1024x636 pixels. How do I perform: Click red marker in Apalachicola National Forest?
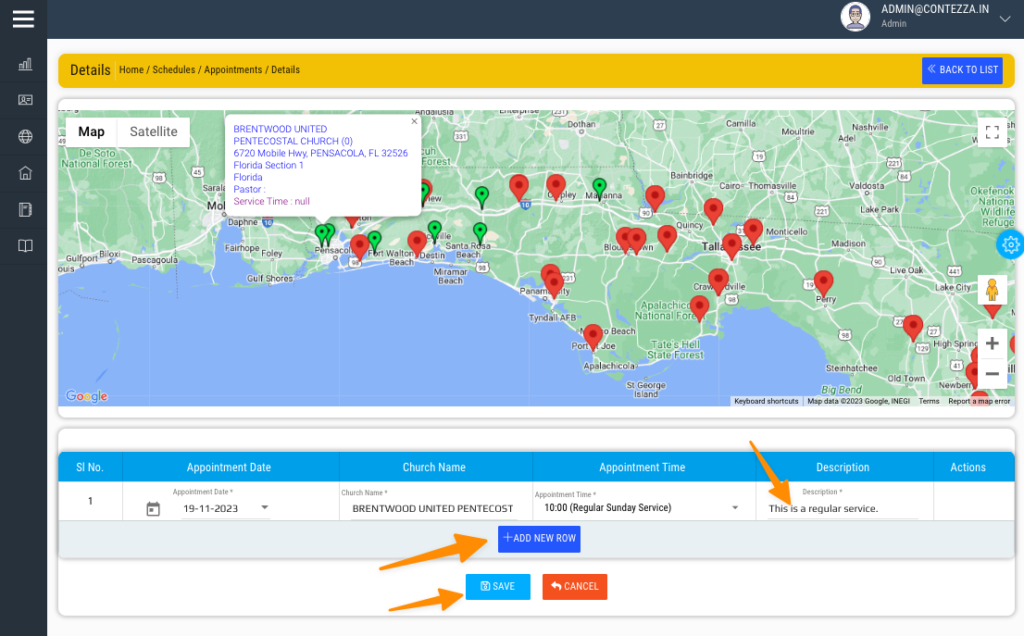click(x=699, y=310)
